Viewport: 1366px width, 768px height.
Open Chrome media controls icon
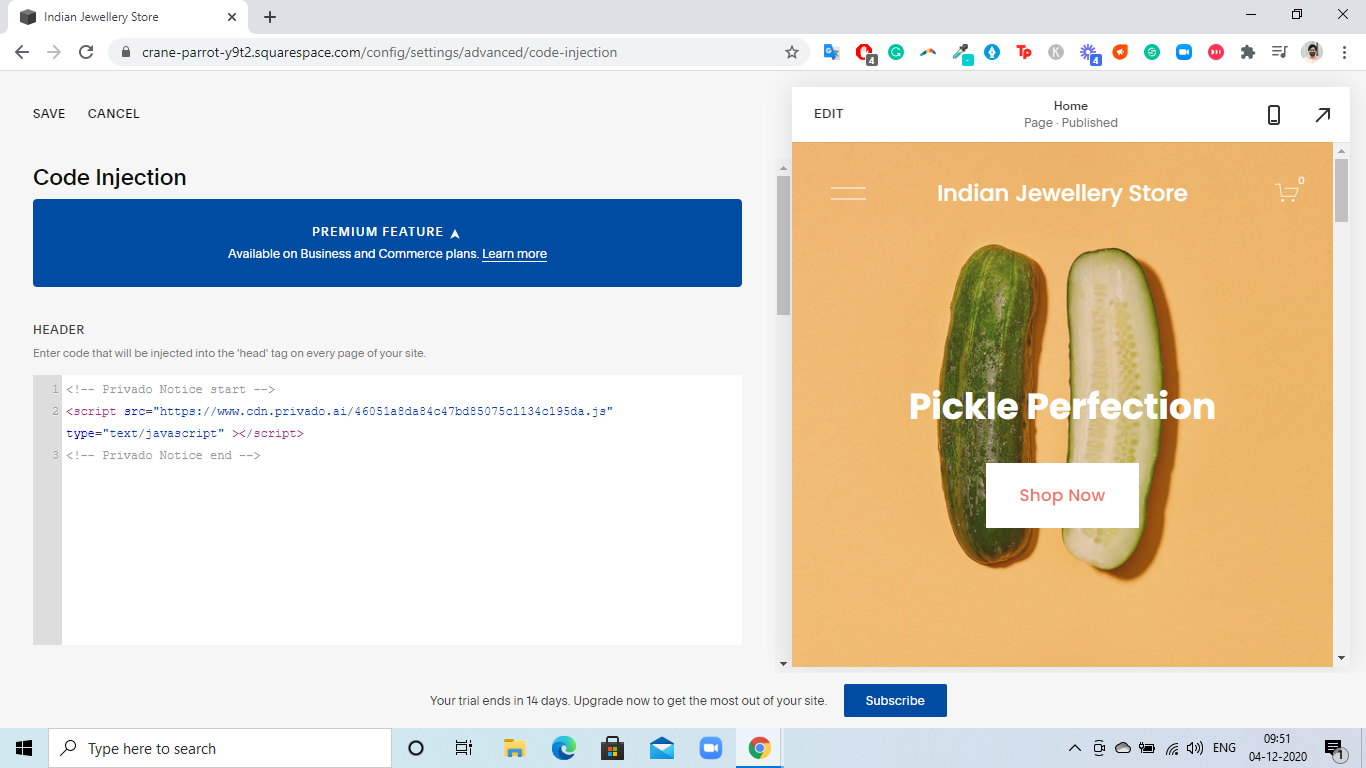point(1280,52)
